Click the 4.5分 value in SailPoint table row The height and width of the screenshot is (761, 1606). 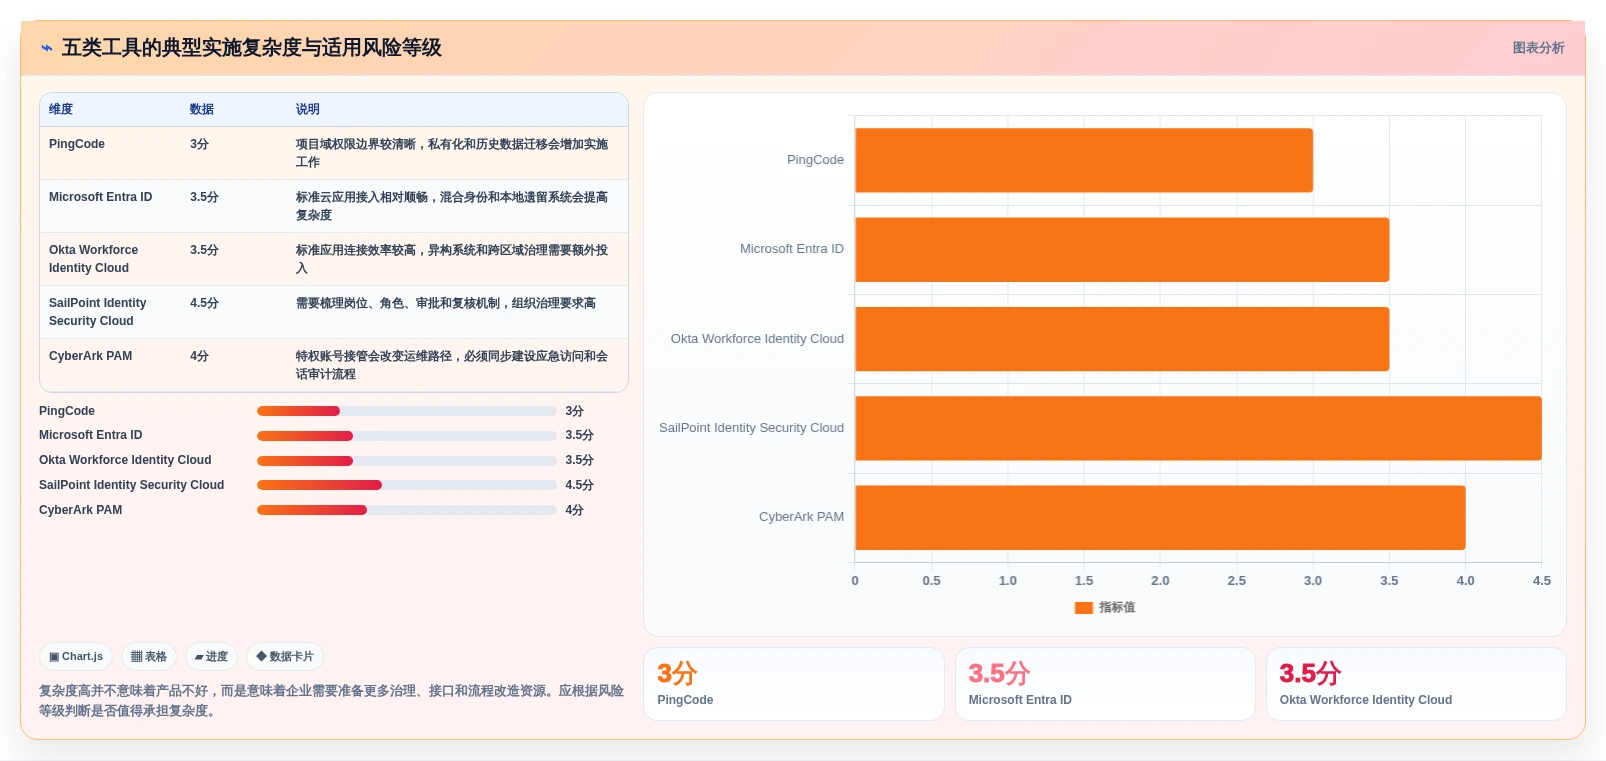point(204,303)
